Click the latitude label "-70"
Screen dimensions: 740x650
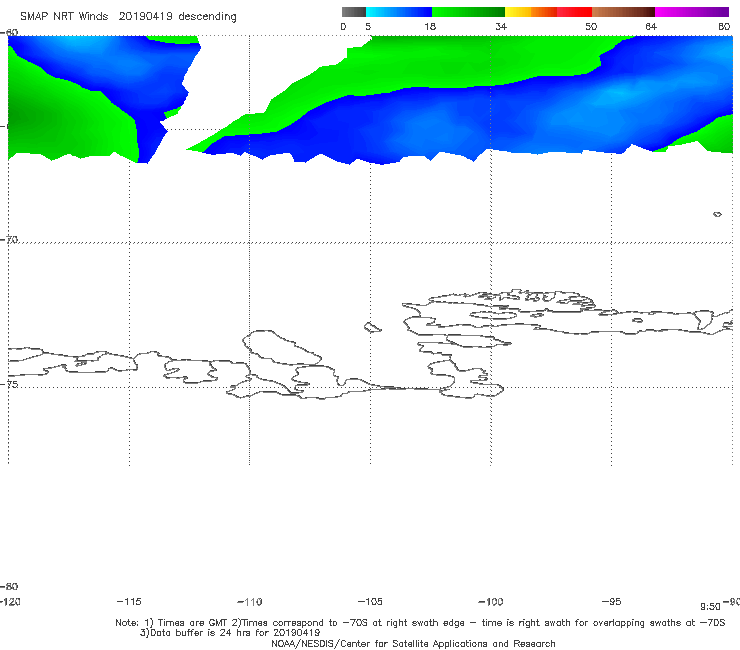(9, 240)
